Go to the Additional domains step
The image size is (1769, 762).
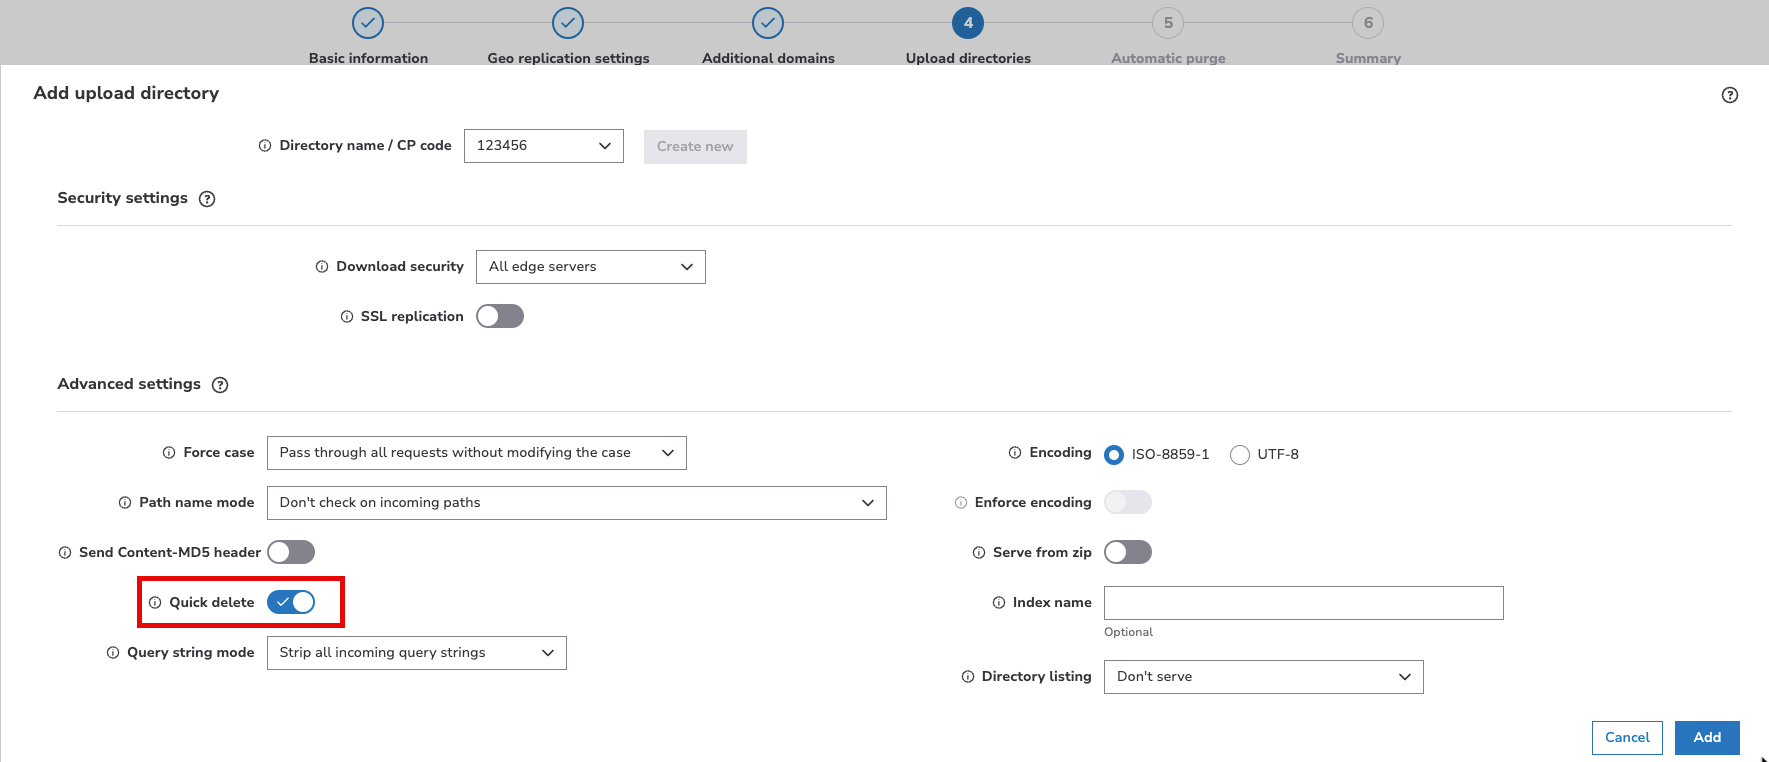pyautogui.click(x=768, y=23)
